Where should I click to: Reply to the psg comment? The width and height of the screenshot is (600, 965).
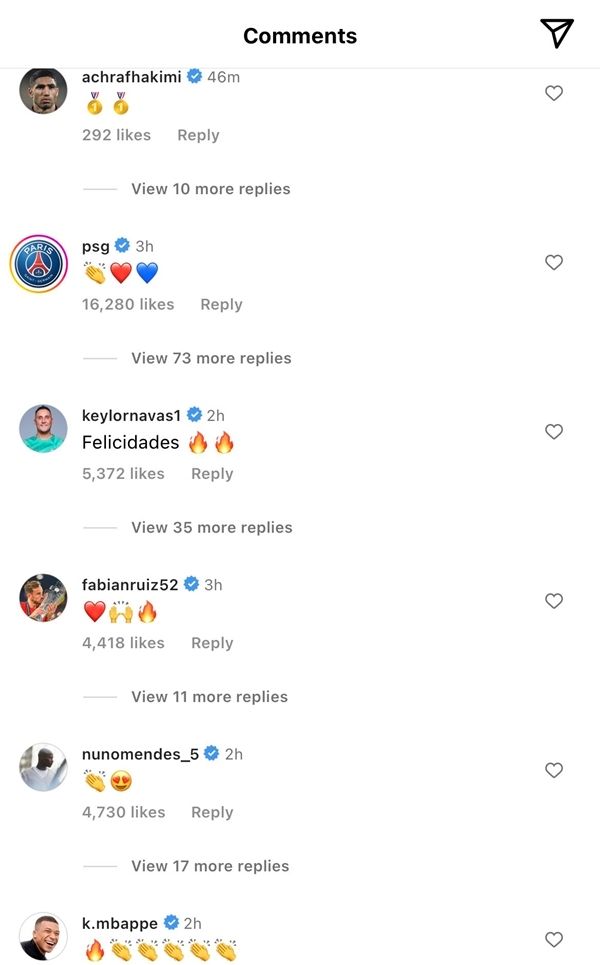pyautogui.click(x=221, y=304)
